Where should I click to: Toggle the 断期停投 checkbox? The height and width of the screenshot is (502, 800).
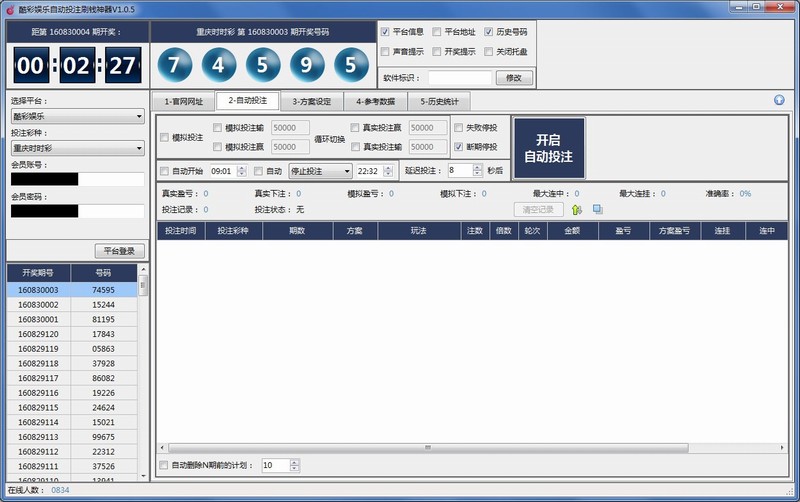pyautogui.click(x=459, y=147)
